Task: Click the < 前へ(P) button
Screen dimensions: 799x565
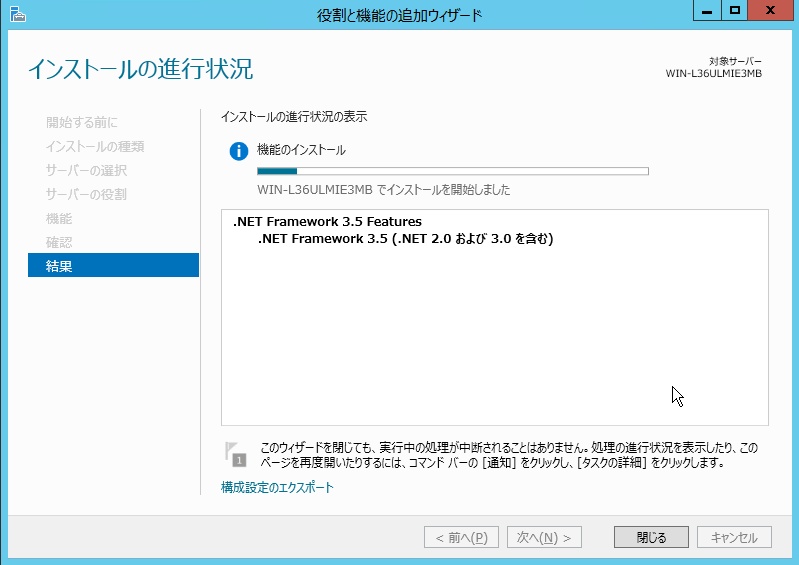Action: 461,537
